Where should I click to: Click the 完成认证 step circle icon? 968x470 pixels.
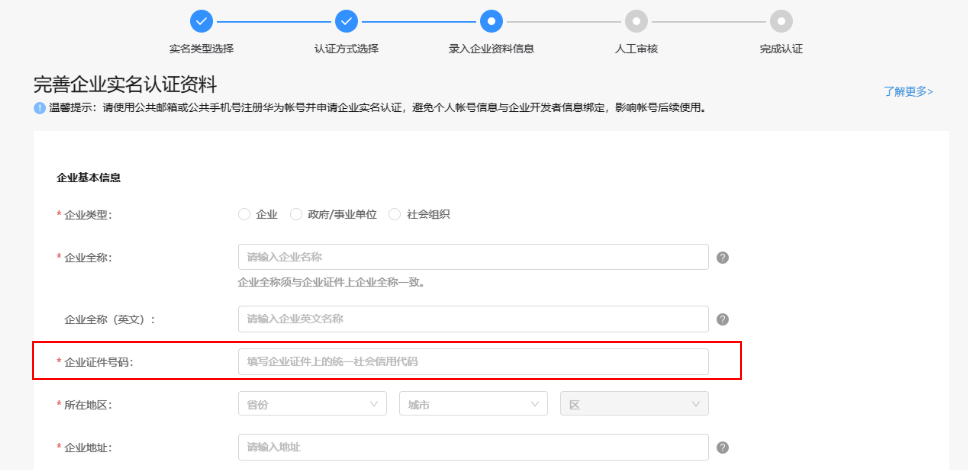[781, 21]
